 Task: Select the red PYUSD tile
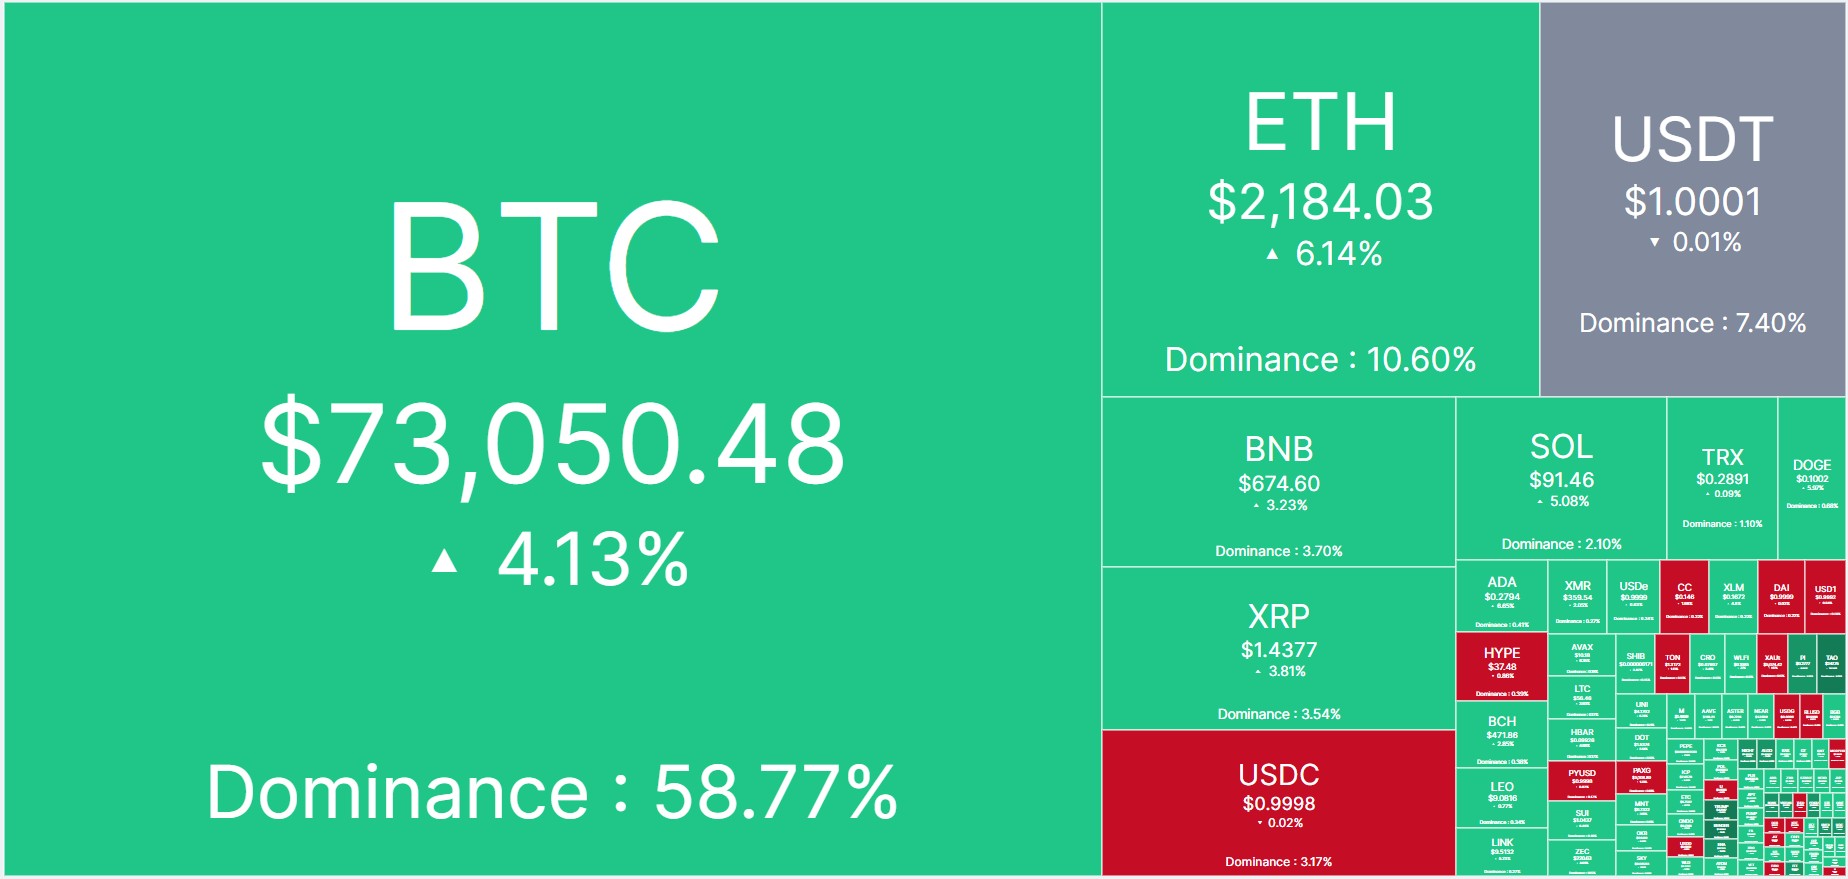[x=1581, y=781]
